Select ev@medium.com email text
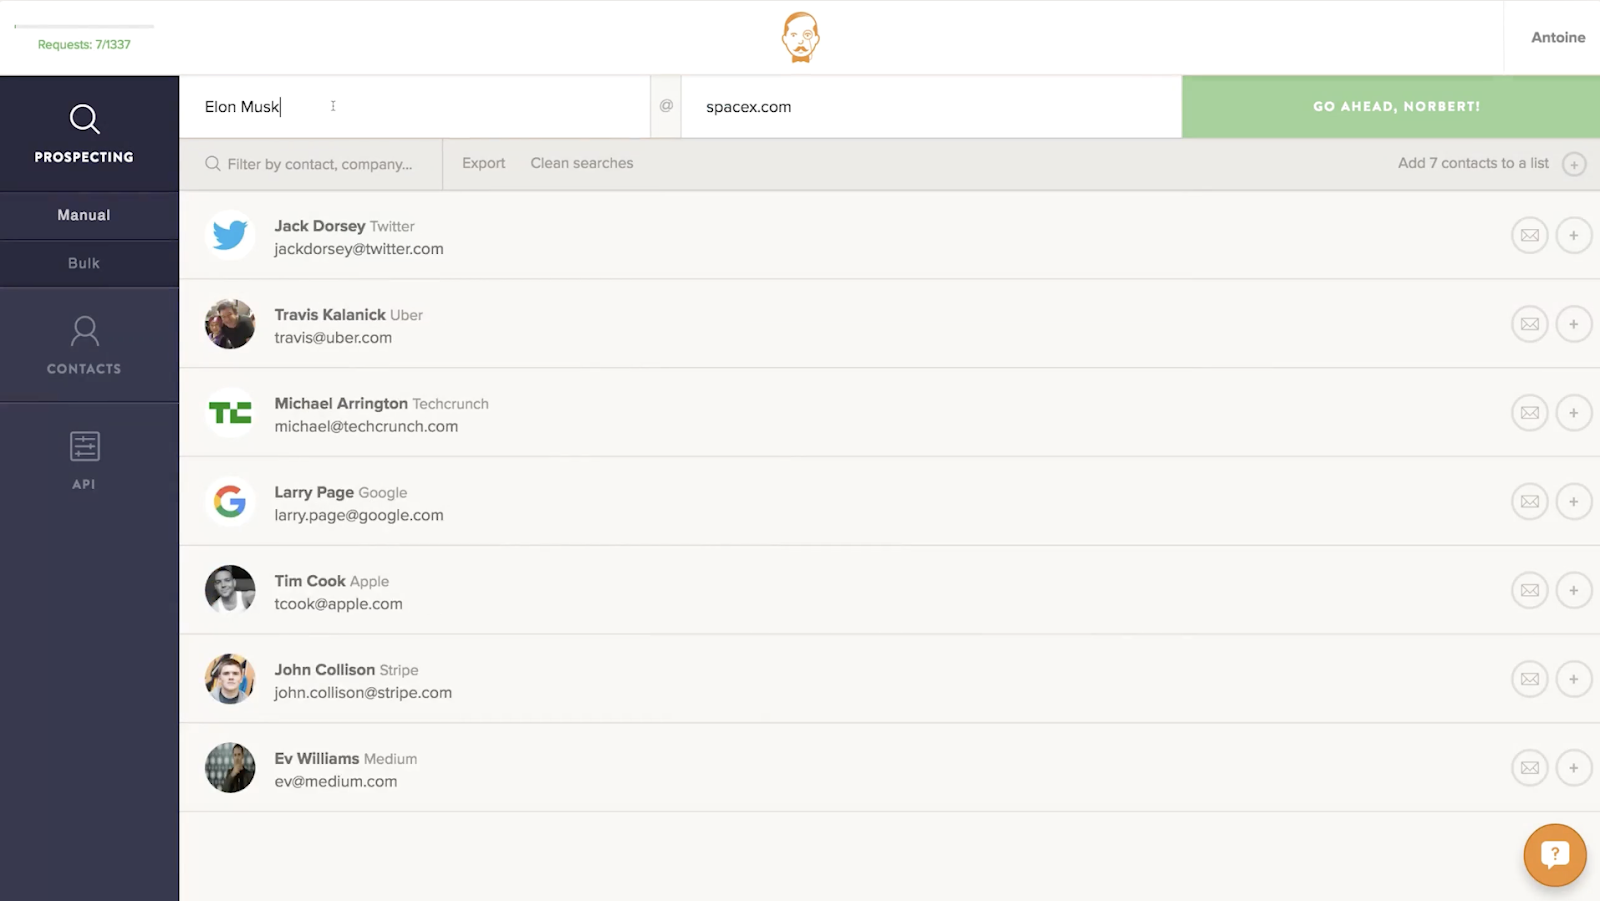 (336, 781)
